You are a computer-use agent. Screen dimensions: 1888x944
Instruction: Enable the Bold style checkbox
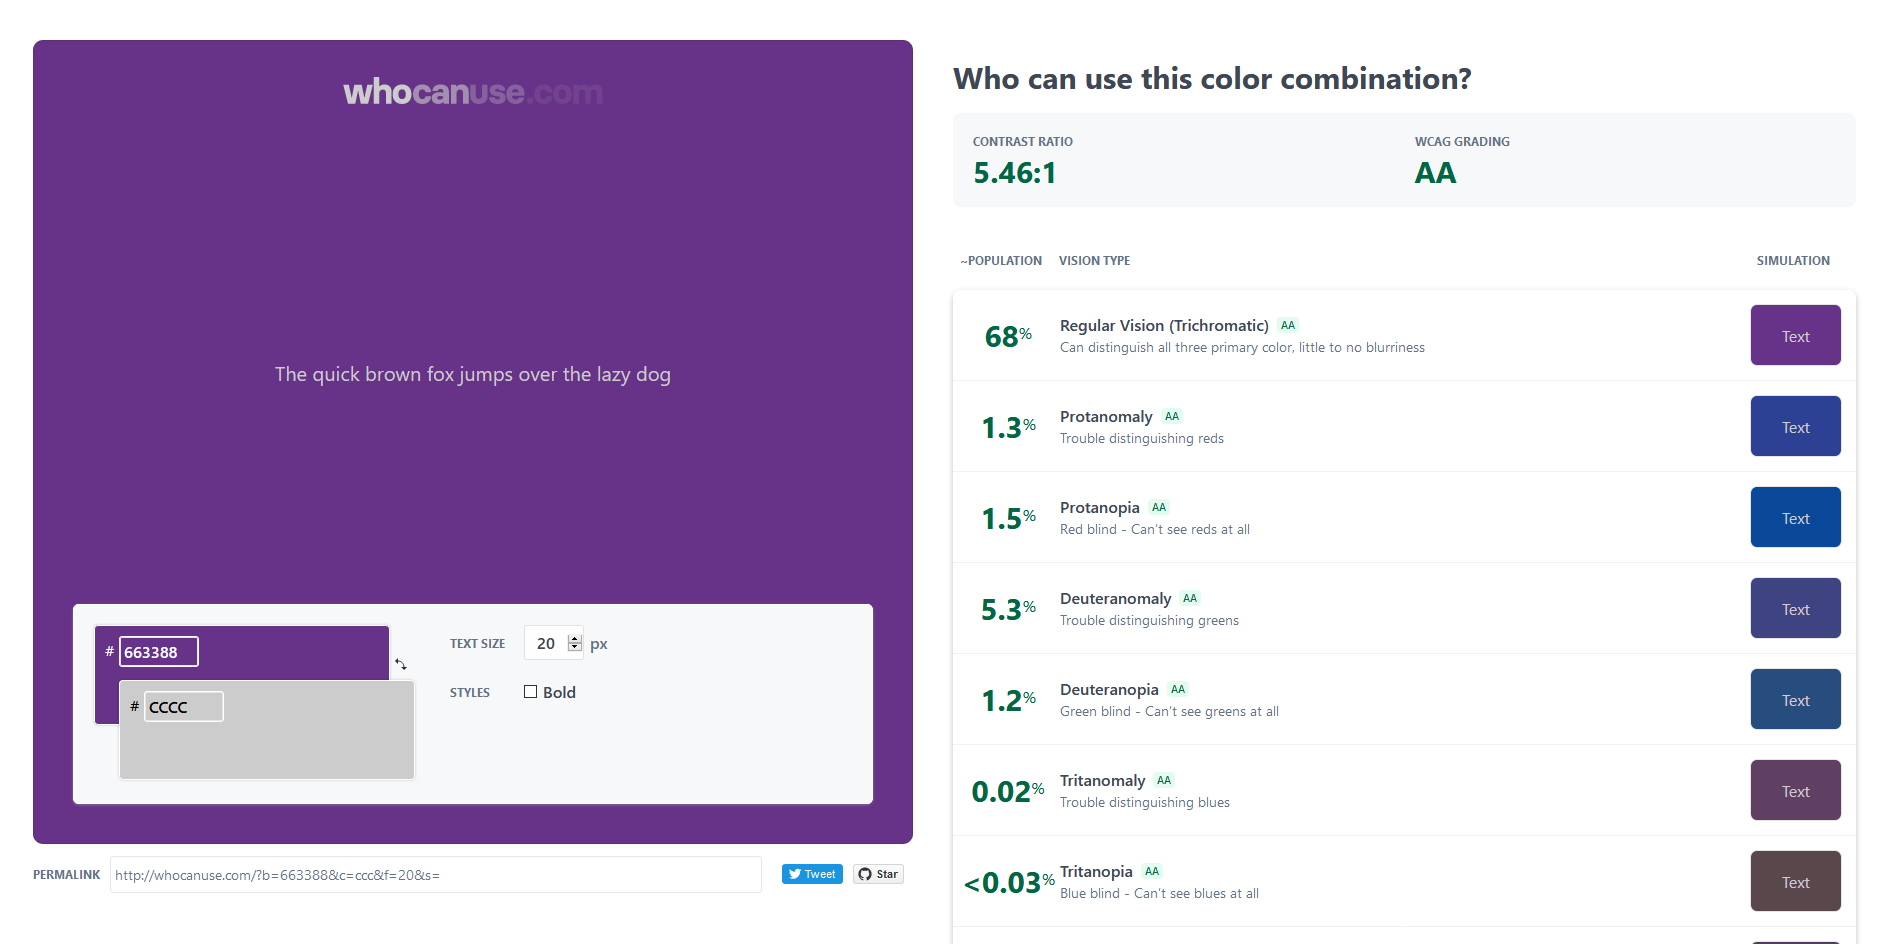coord(531,692)
